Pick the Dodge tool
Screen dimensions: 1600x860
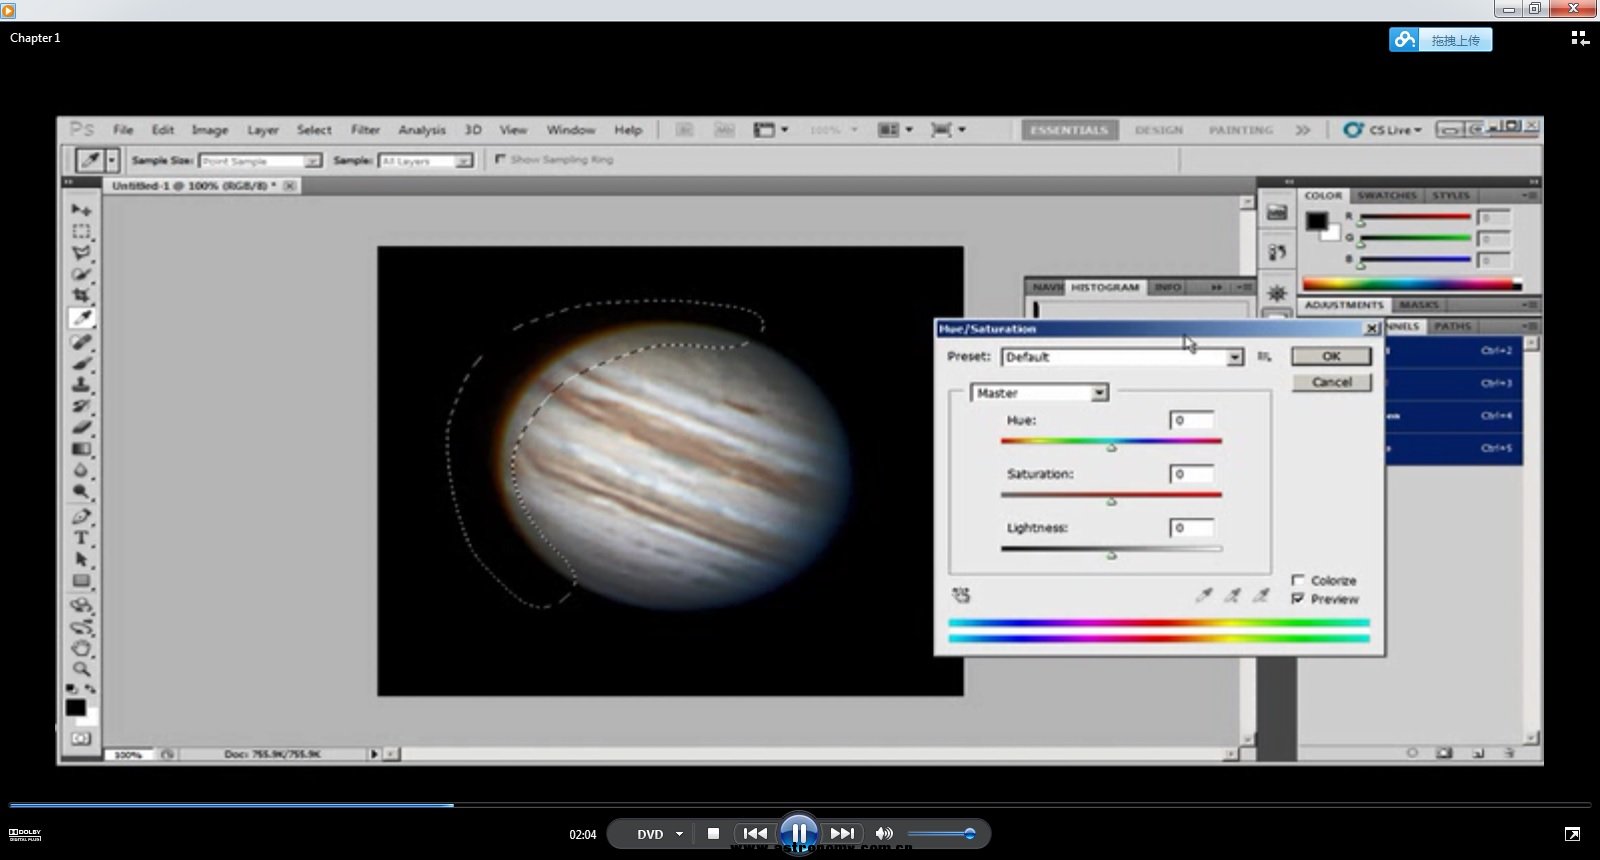(x=81, y=492)
